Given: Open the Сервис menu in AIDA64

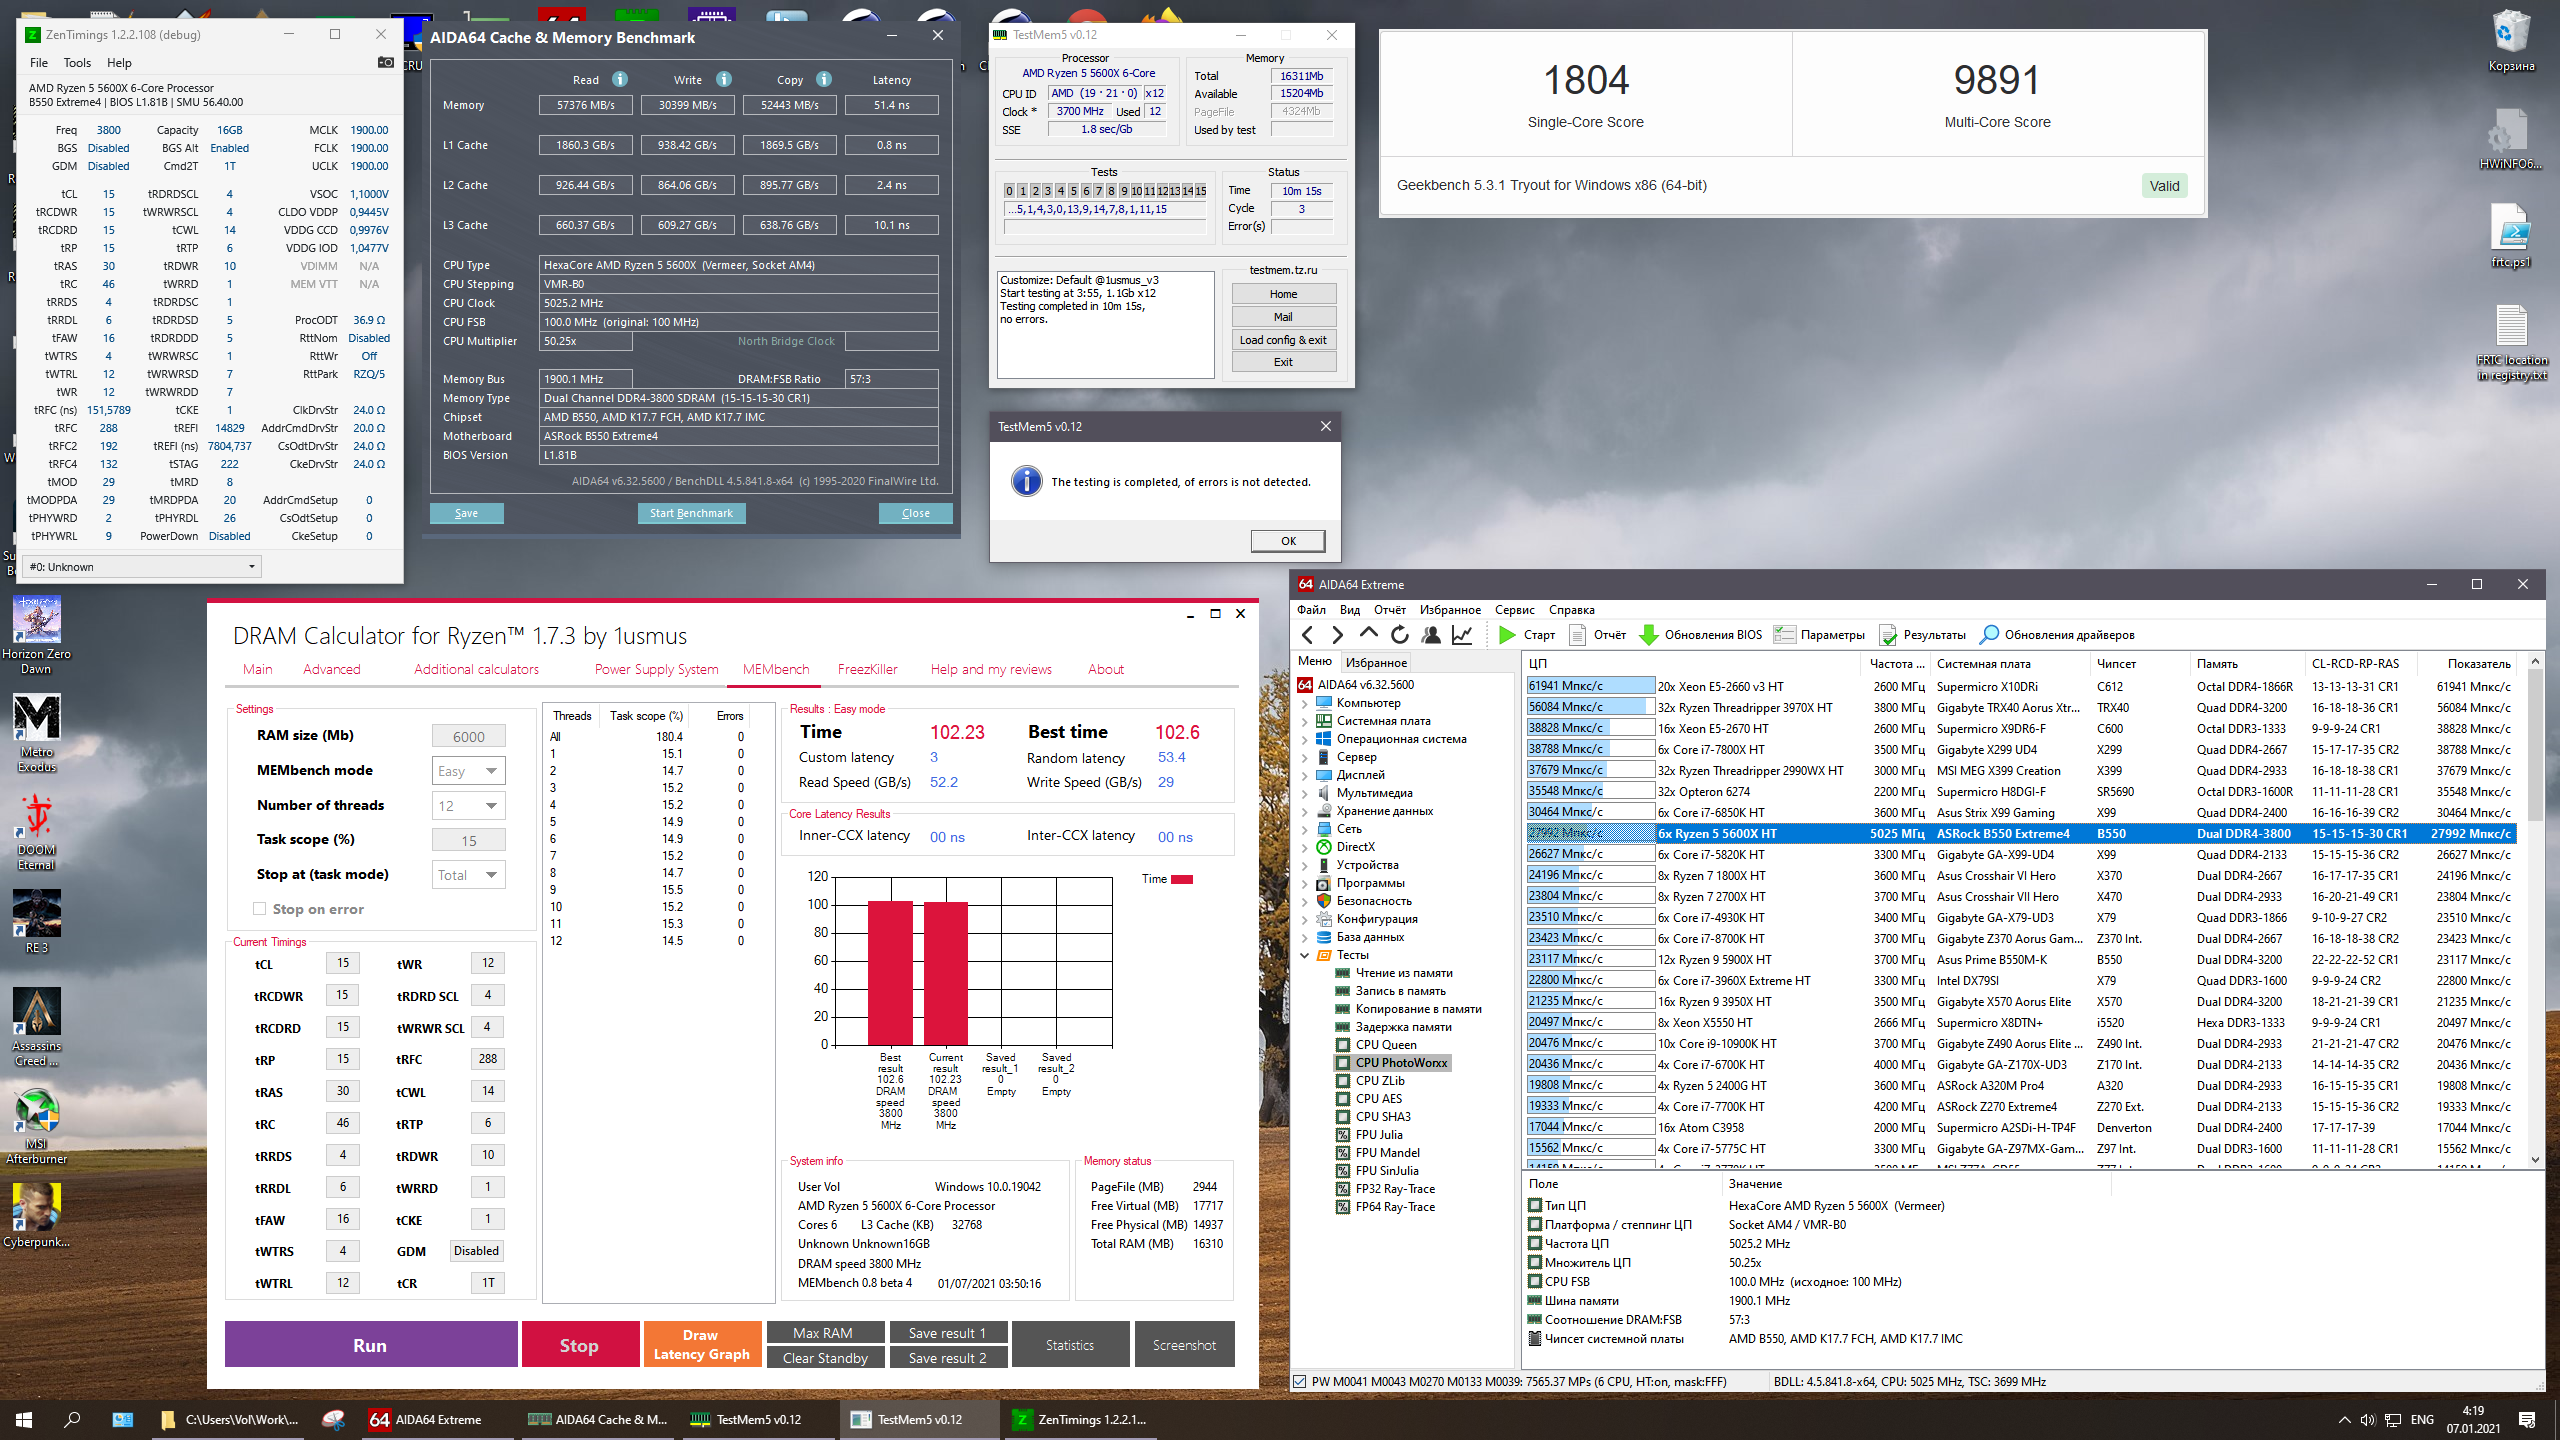Looking at the screenshot, I should coord(1514,610).
